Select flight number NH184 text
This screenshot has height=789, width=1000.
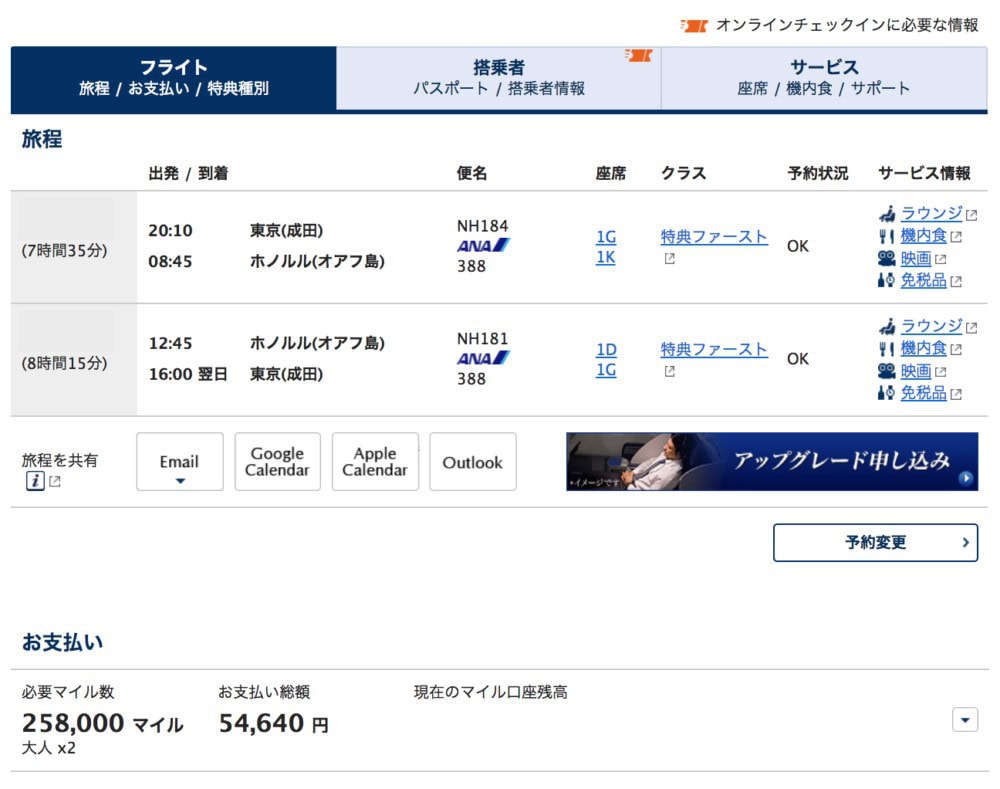click(482, 226)
